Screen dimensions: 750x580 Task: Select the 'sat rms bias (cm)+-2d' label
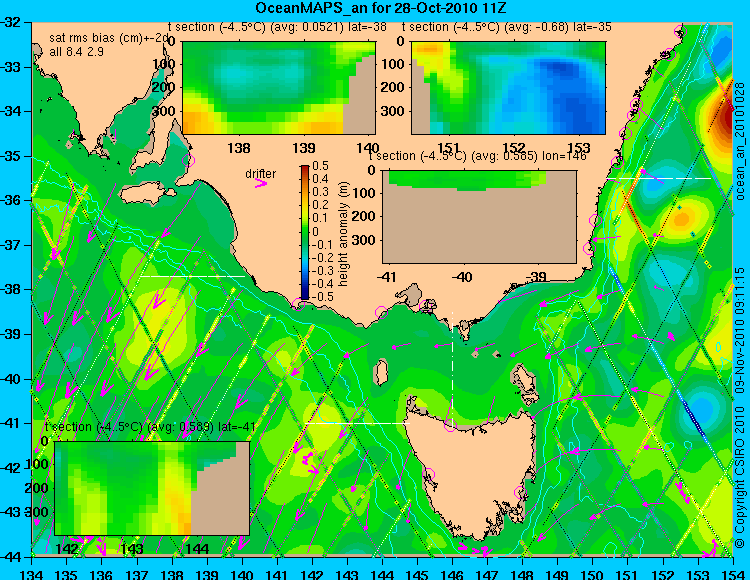click(x=109, y=39)
